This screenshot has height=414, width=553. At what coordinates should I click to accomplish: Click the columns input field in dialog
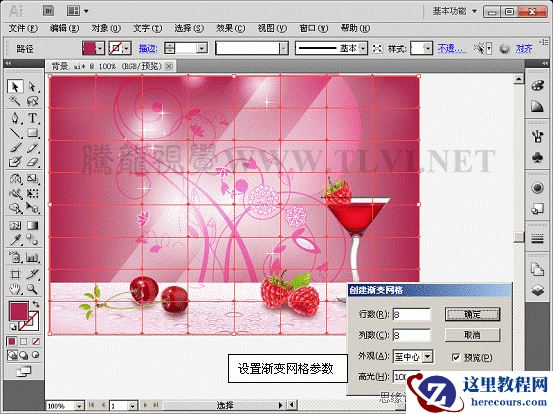[411, 335]
